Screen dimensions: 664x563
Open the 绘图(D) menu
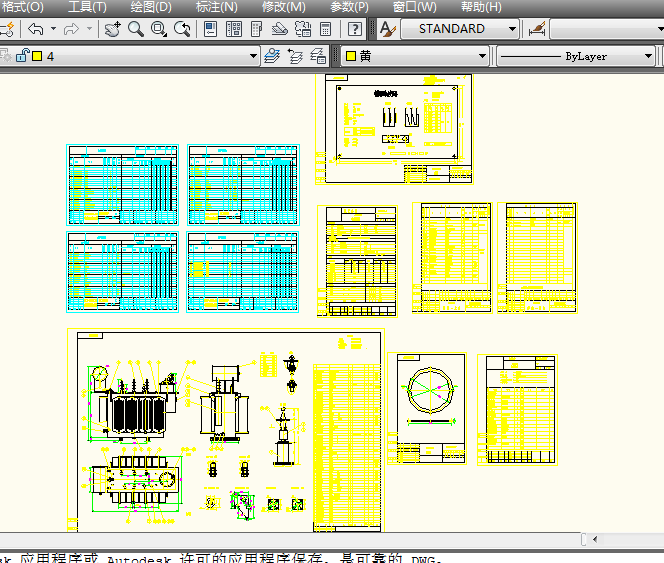(151, 7)
